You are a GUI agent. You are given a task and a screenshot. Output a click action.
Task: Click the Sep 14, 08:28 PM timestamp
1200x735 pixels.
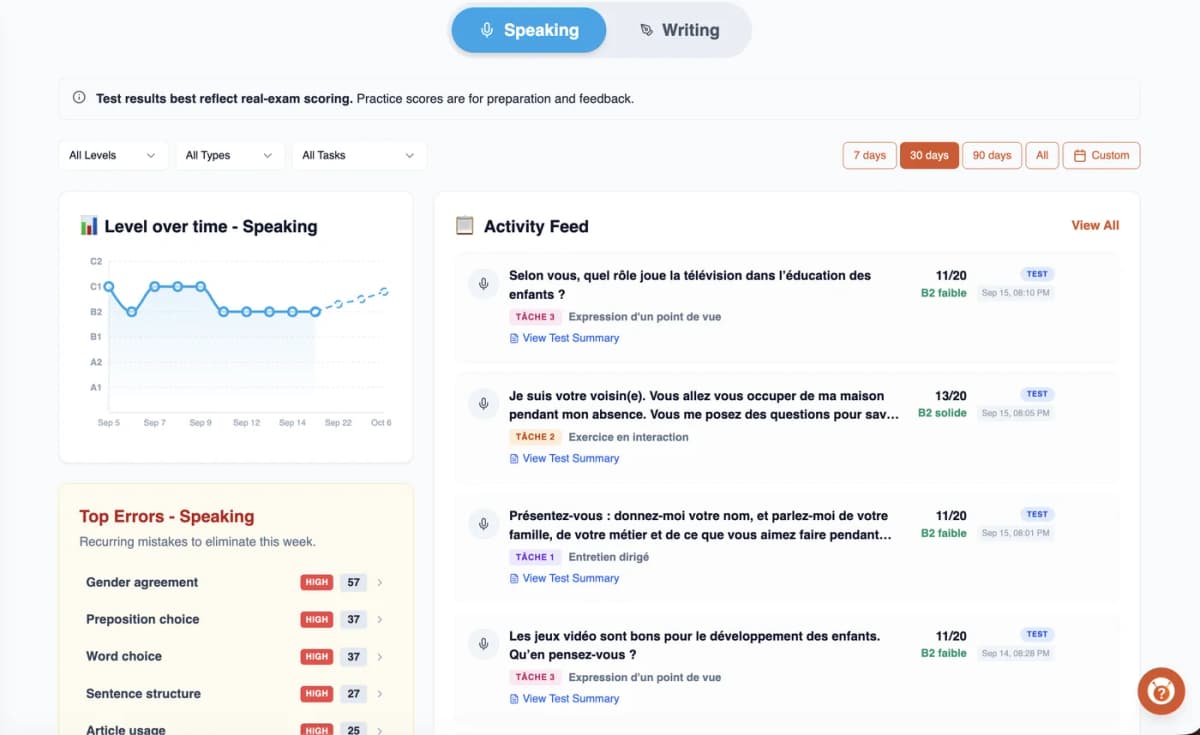[1015, 653]
